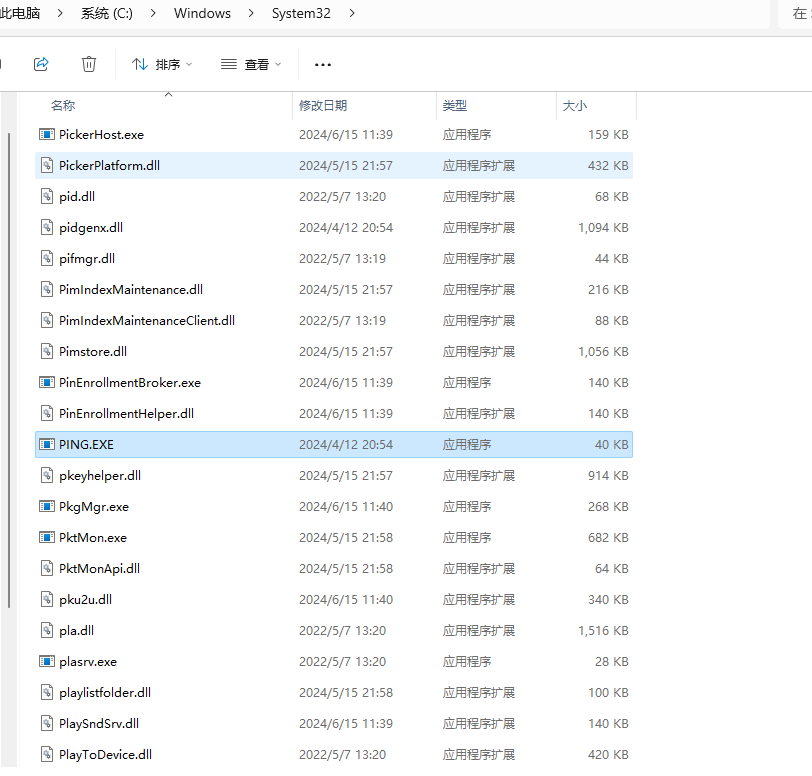Click the plasrv.exe file name
This screenshot has width=812, height=776.
pos(88,662)
